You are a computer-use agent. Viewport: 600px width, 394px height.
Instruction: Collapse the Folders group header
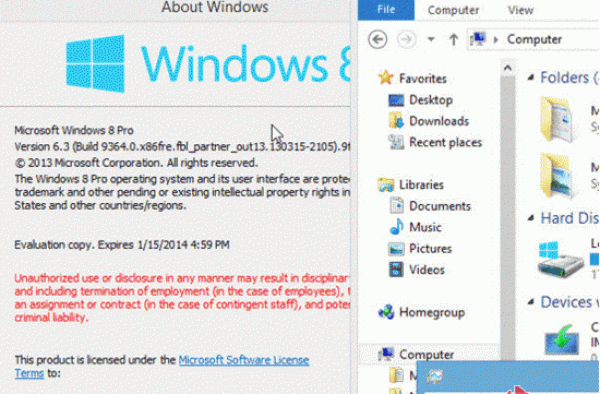coord(531,78)
